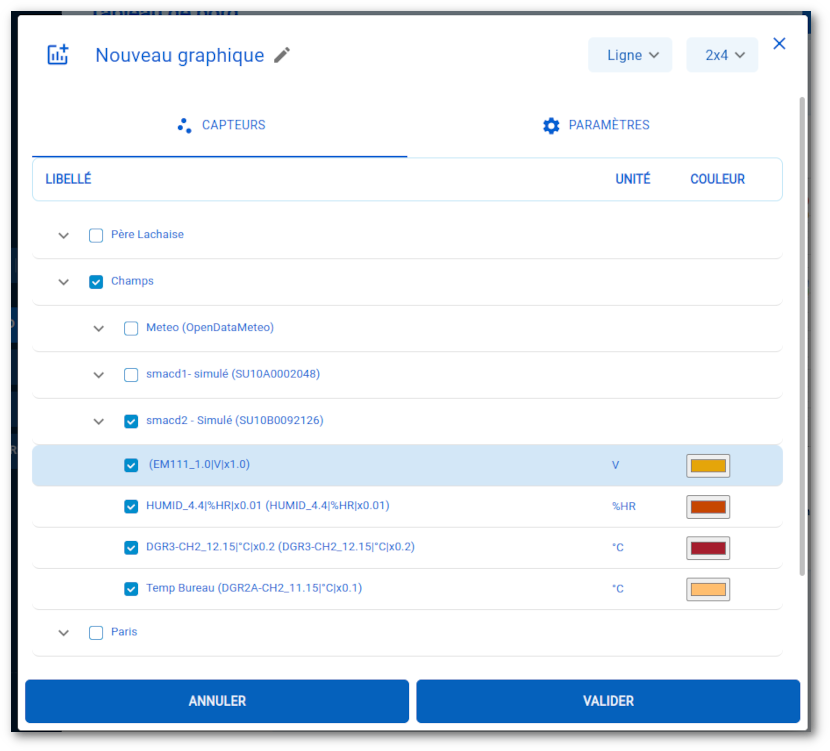Collapse the smacd2 - Simulé node
The height and width of the screenshot is (751, 830).
[99, 421]
